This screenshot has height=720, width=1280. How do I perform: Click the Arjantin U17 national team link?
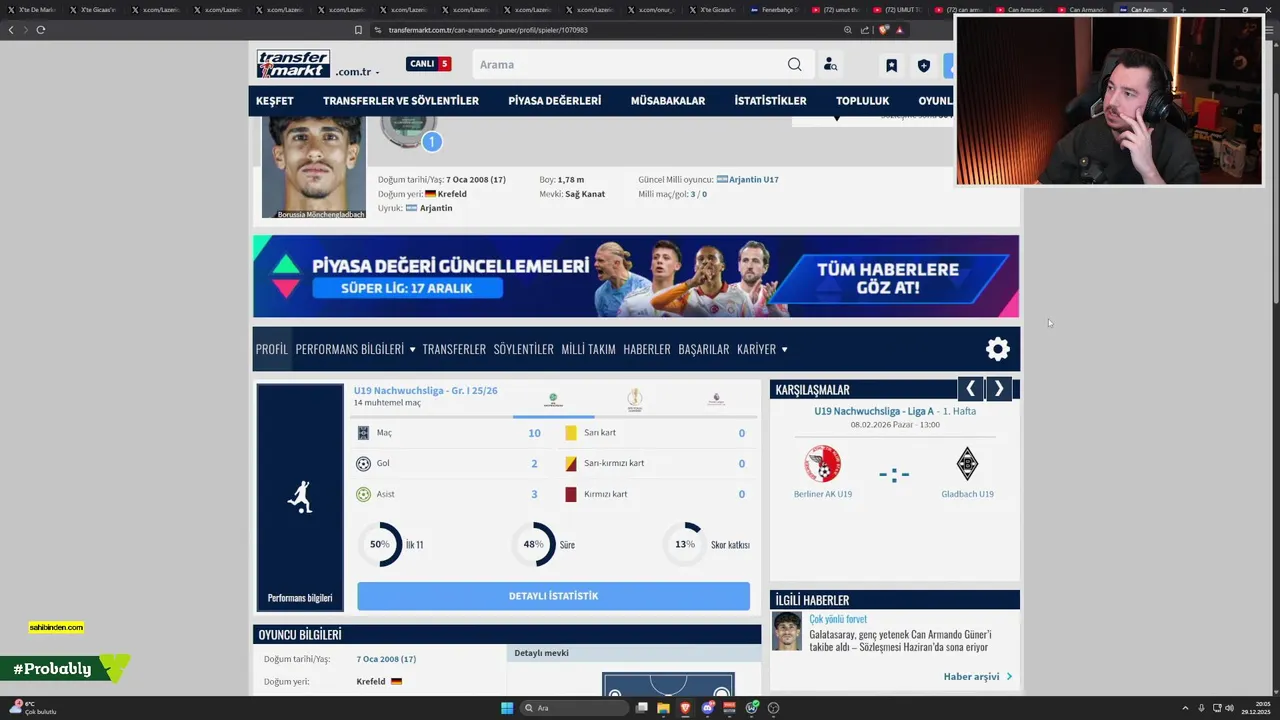click(754, 180)
